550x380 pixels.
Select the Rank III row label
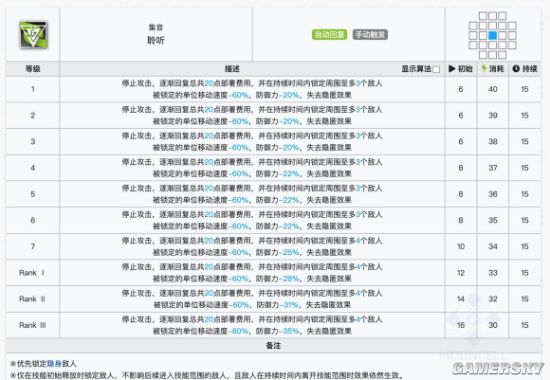pyautogui.click(x=33, y=325)
